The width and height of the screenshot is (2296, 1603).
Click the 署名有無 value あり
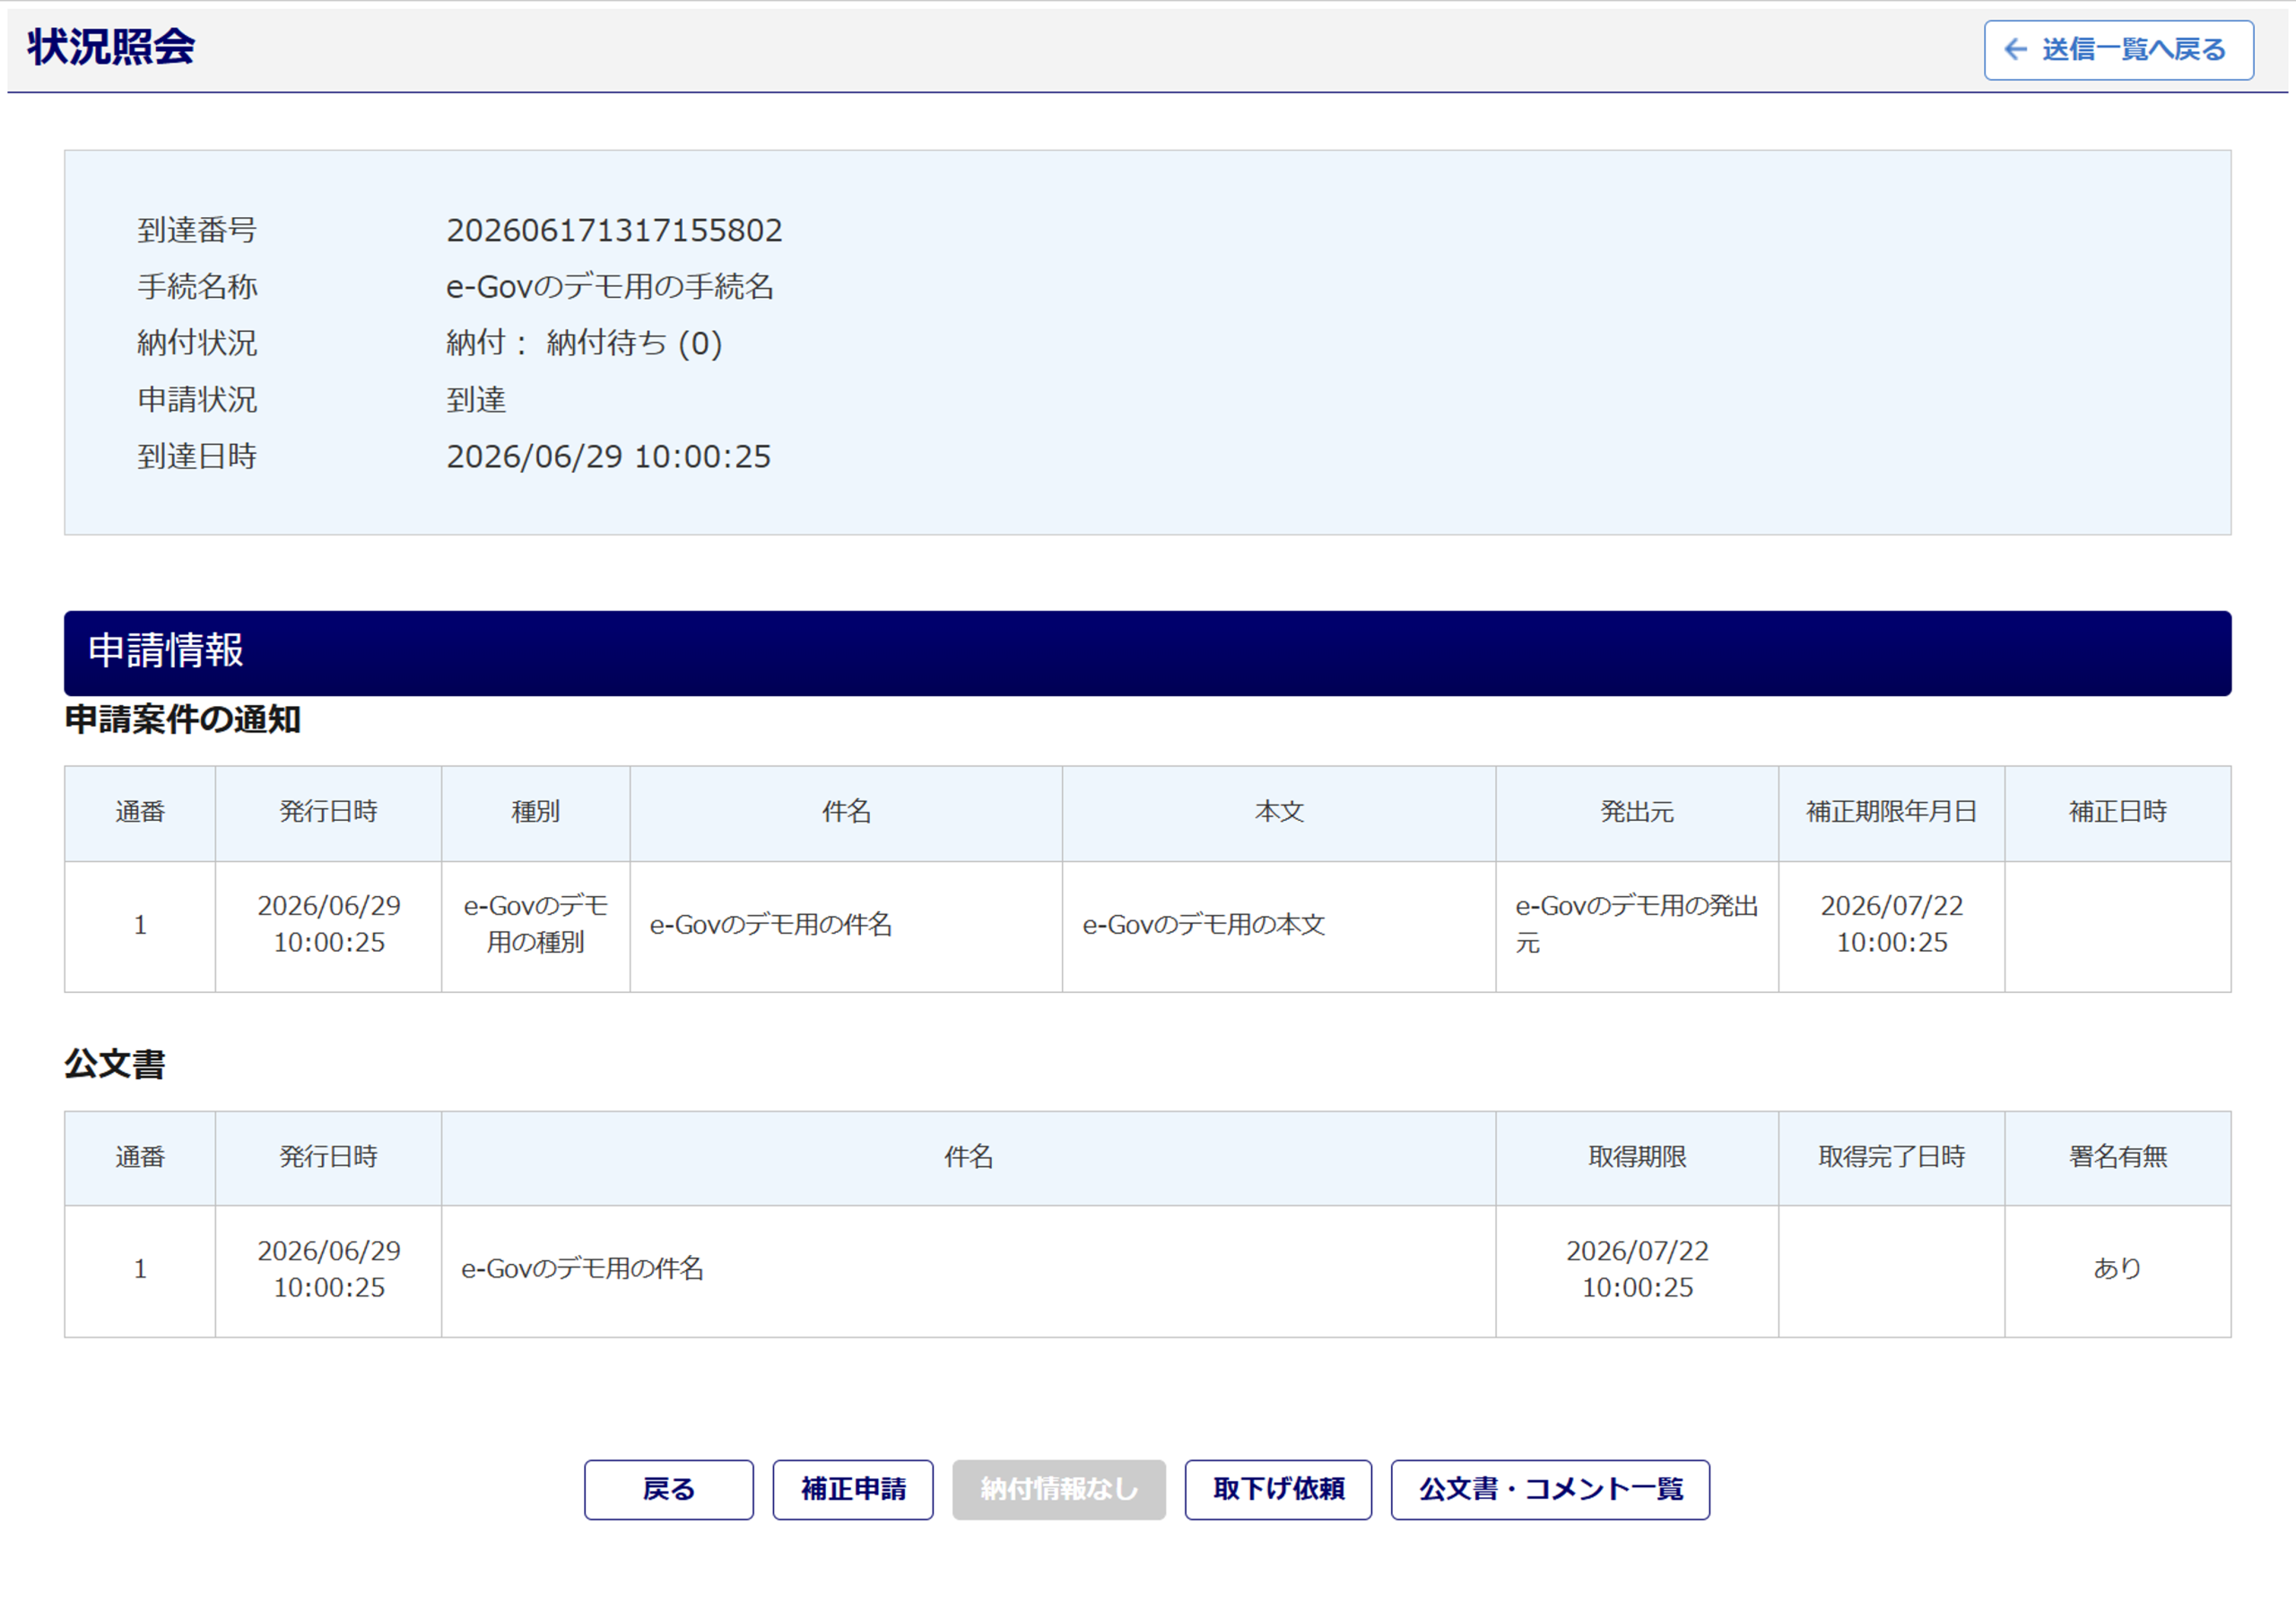click(x=2117, y=1269)
